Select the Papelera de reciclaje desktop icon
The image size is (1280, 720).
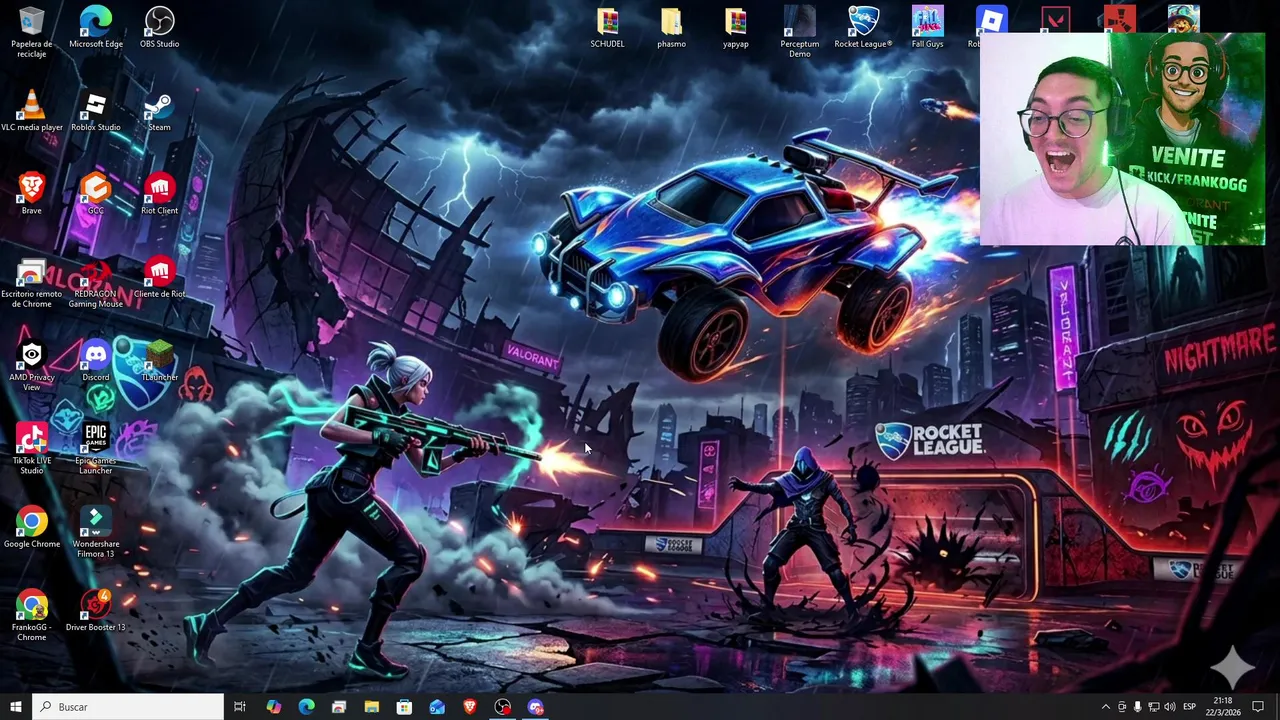(31, 32)
